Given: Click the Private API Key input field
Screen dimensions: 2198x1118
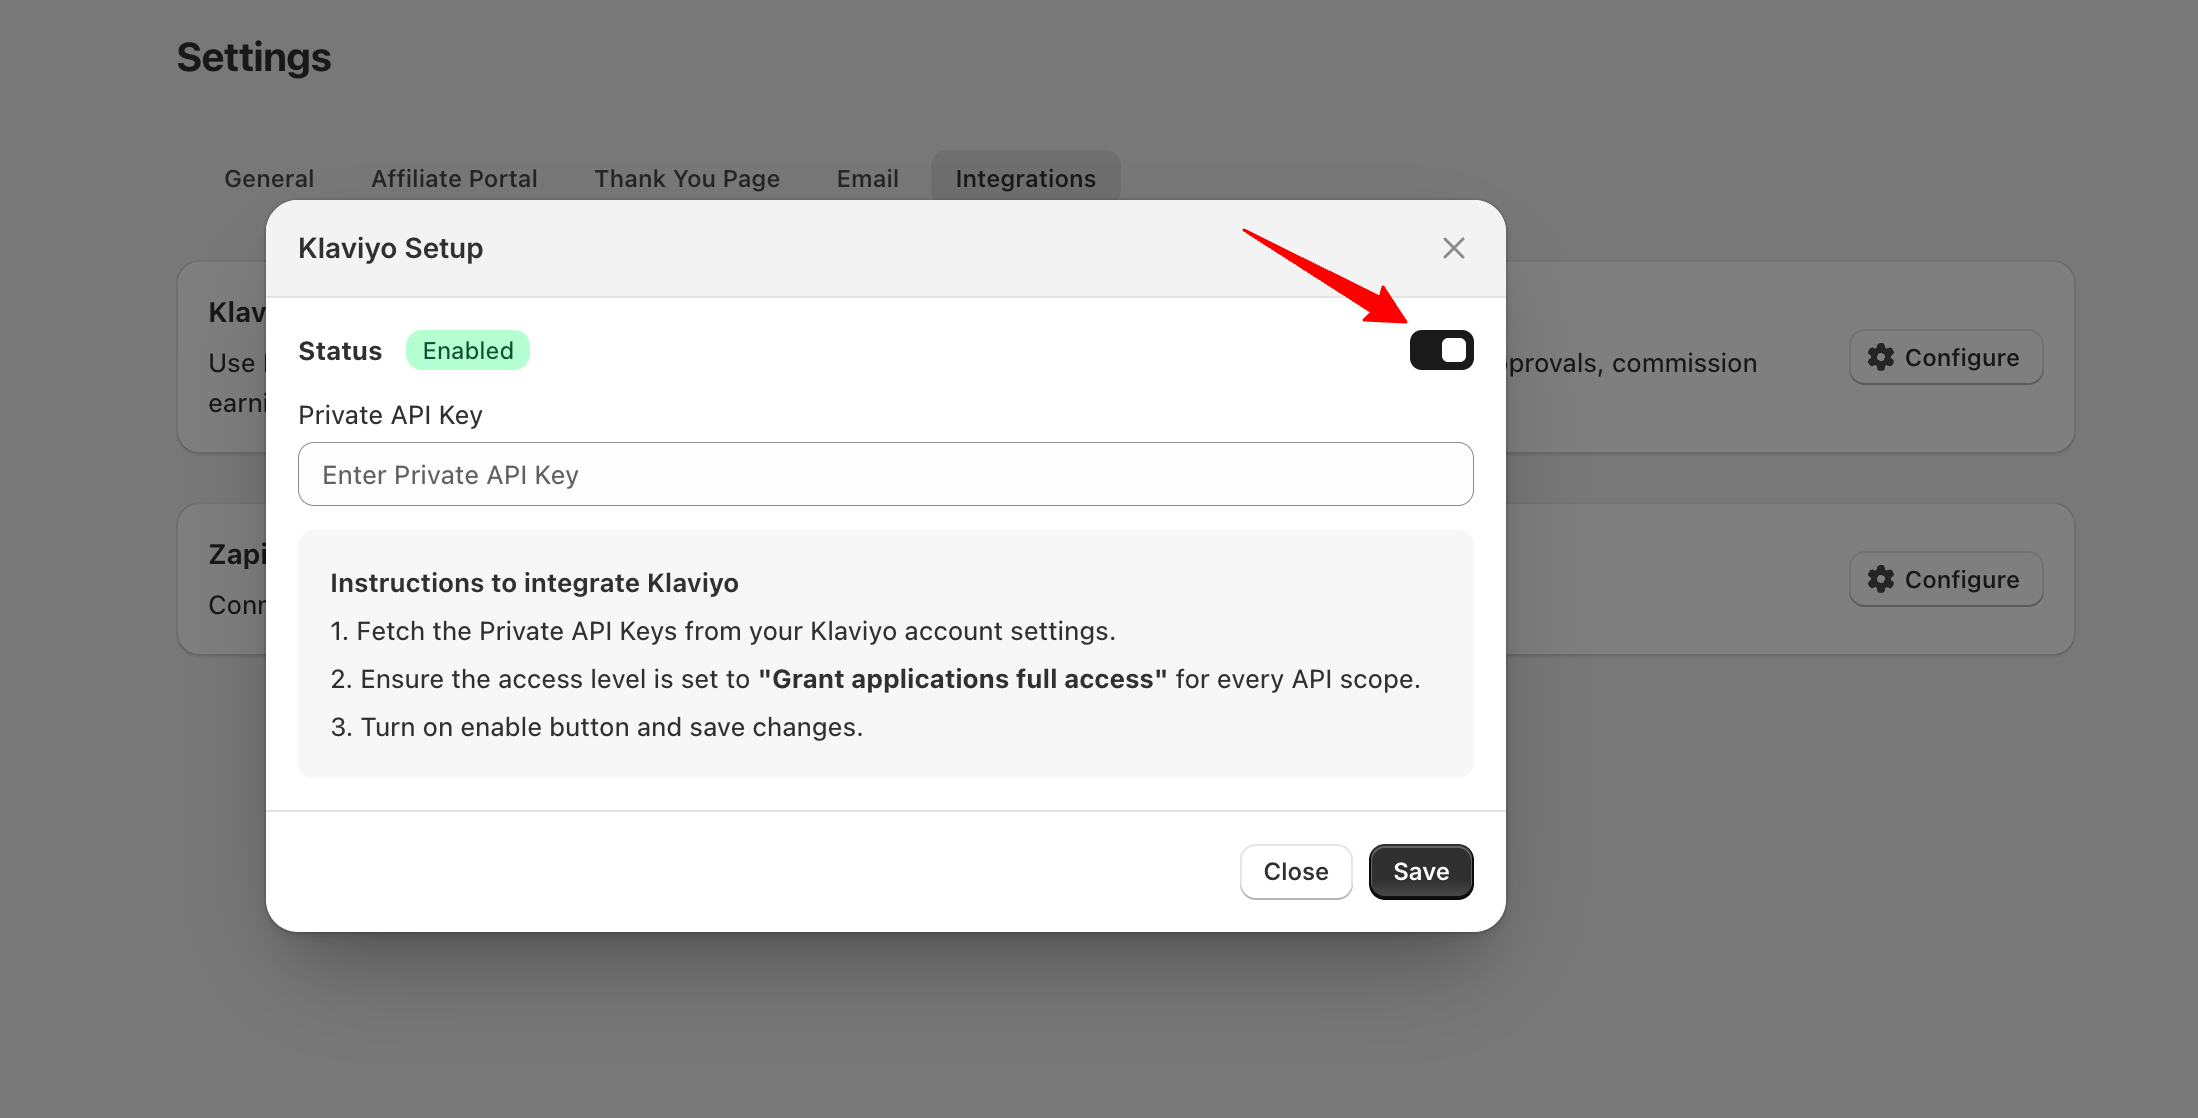Looking at the screenshot, I should click(885, 474).
